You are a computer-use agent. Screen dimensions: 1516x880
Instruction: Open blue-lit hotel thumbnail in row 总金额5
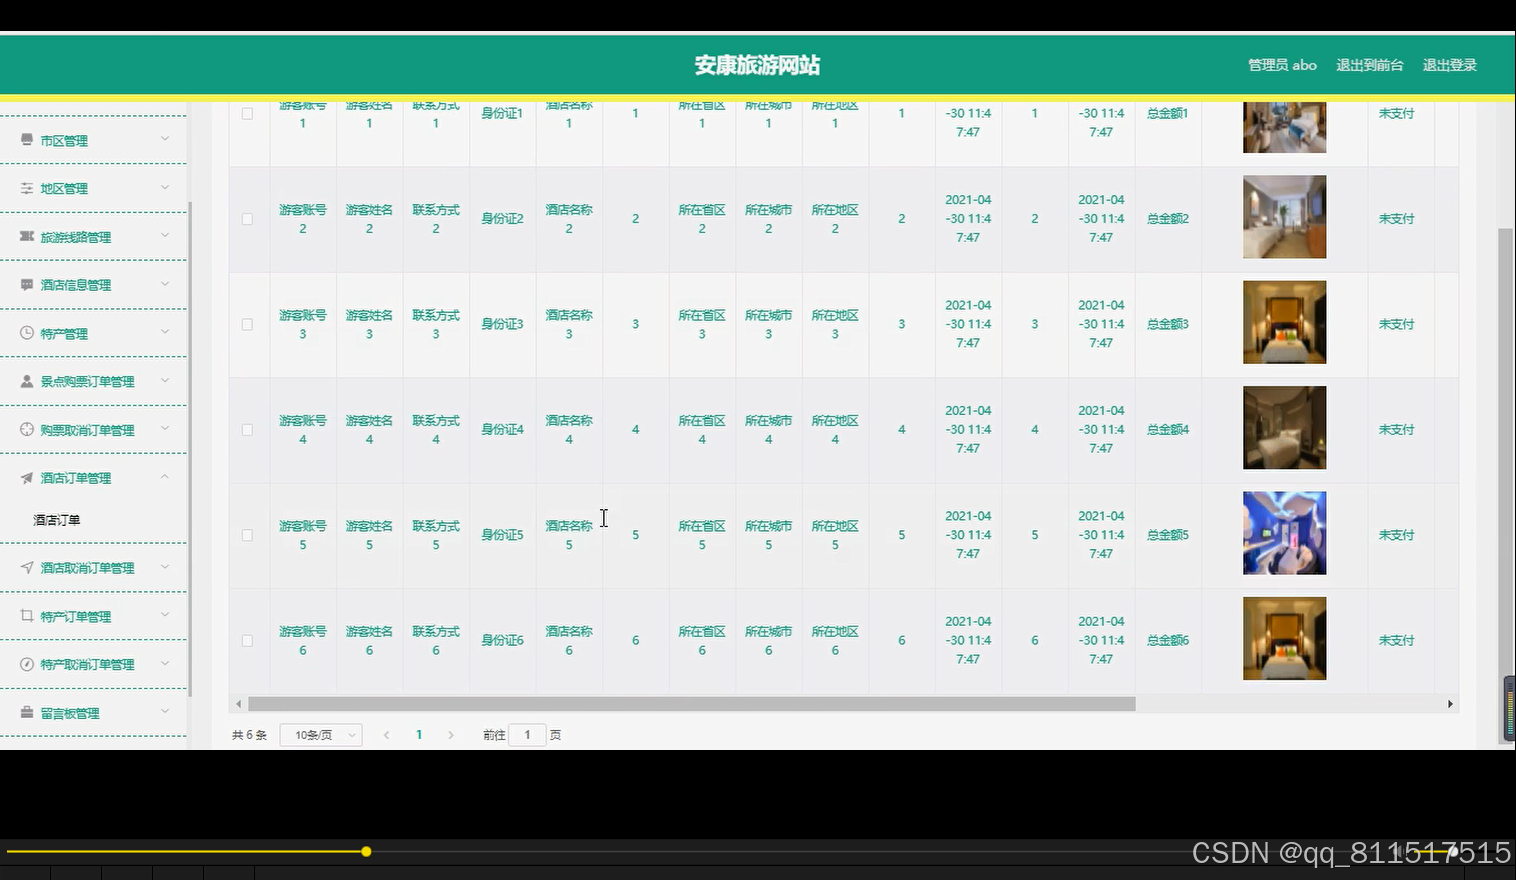point(1284,533)
